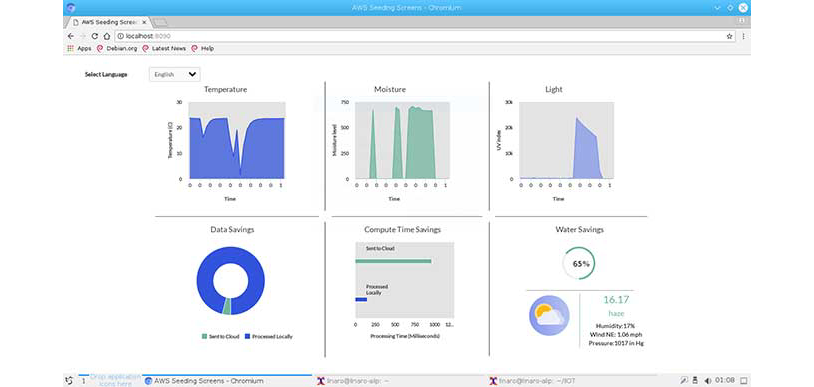Click the haze weather condition text

[616, 313]
